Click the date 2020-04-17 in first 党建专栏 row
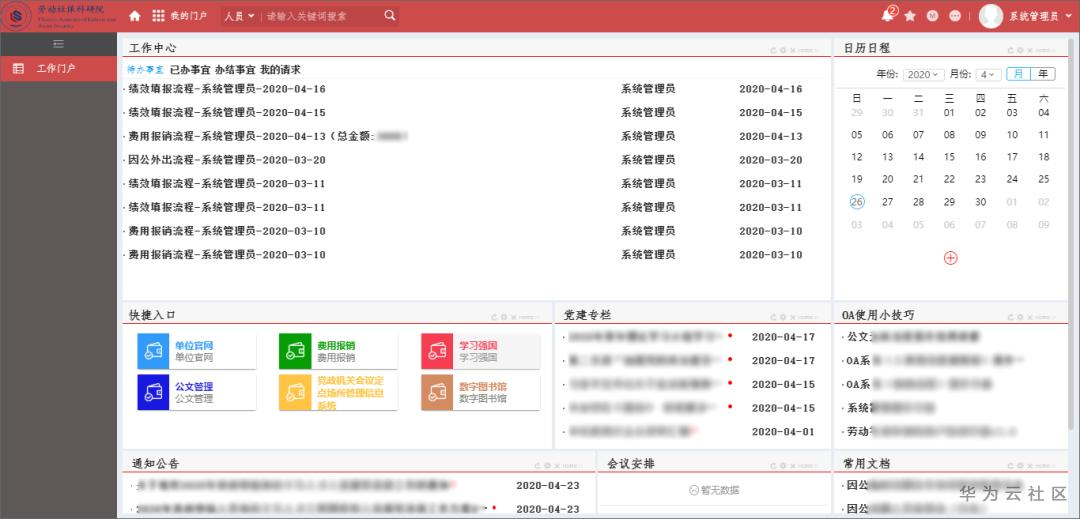 point(783,337)
